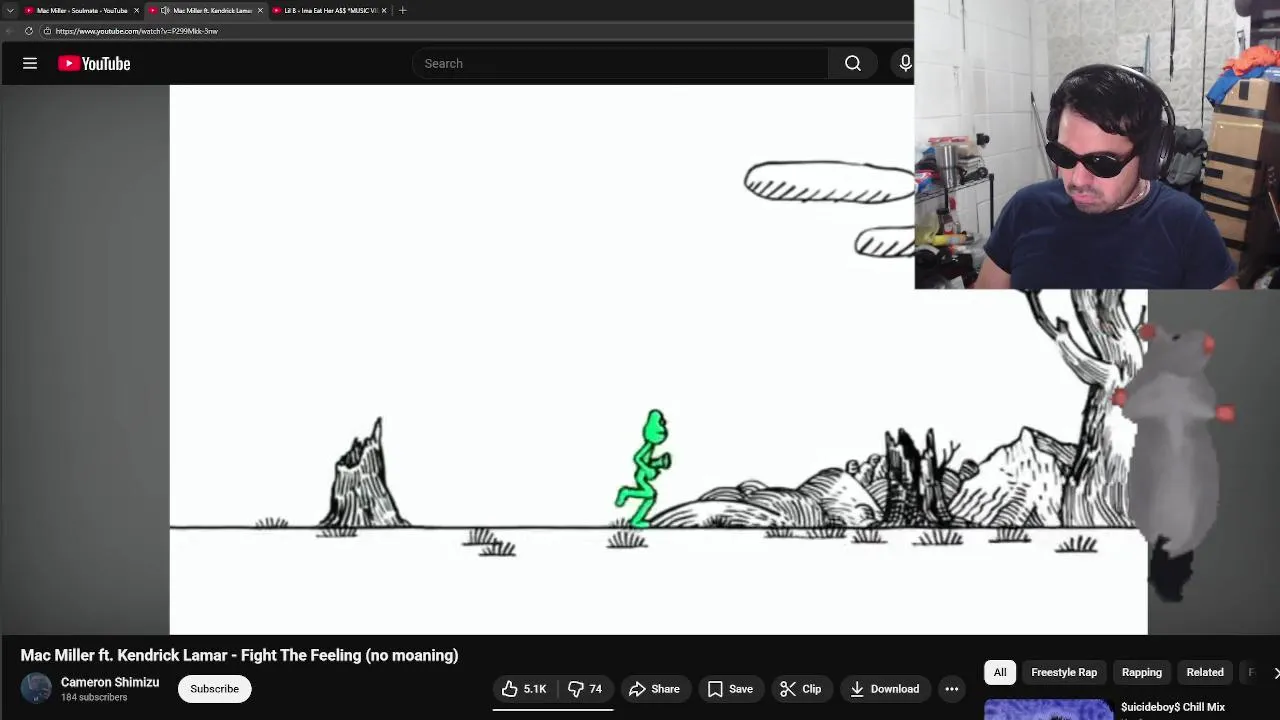
Task: Open a new browser tab
Action: tap(402, 10)
